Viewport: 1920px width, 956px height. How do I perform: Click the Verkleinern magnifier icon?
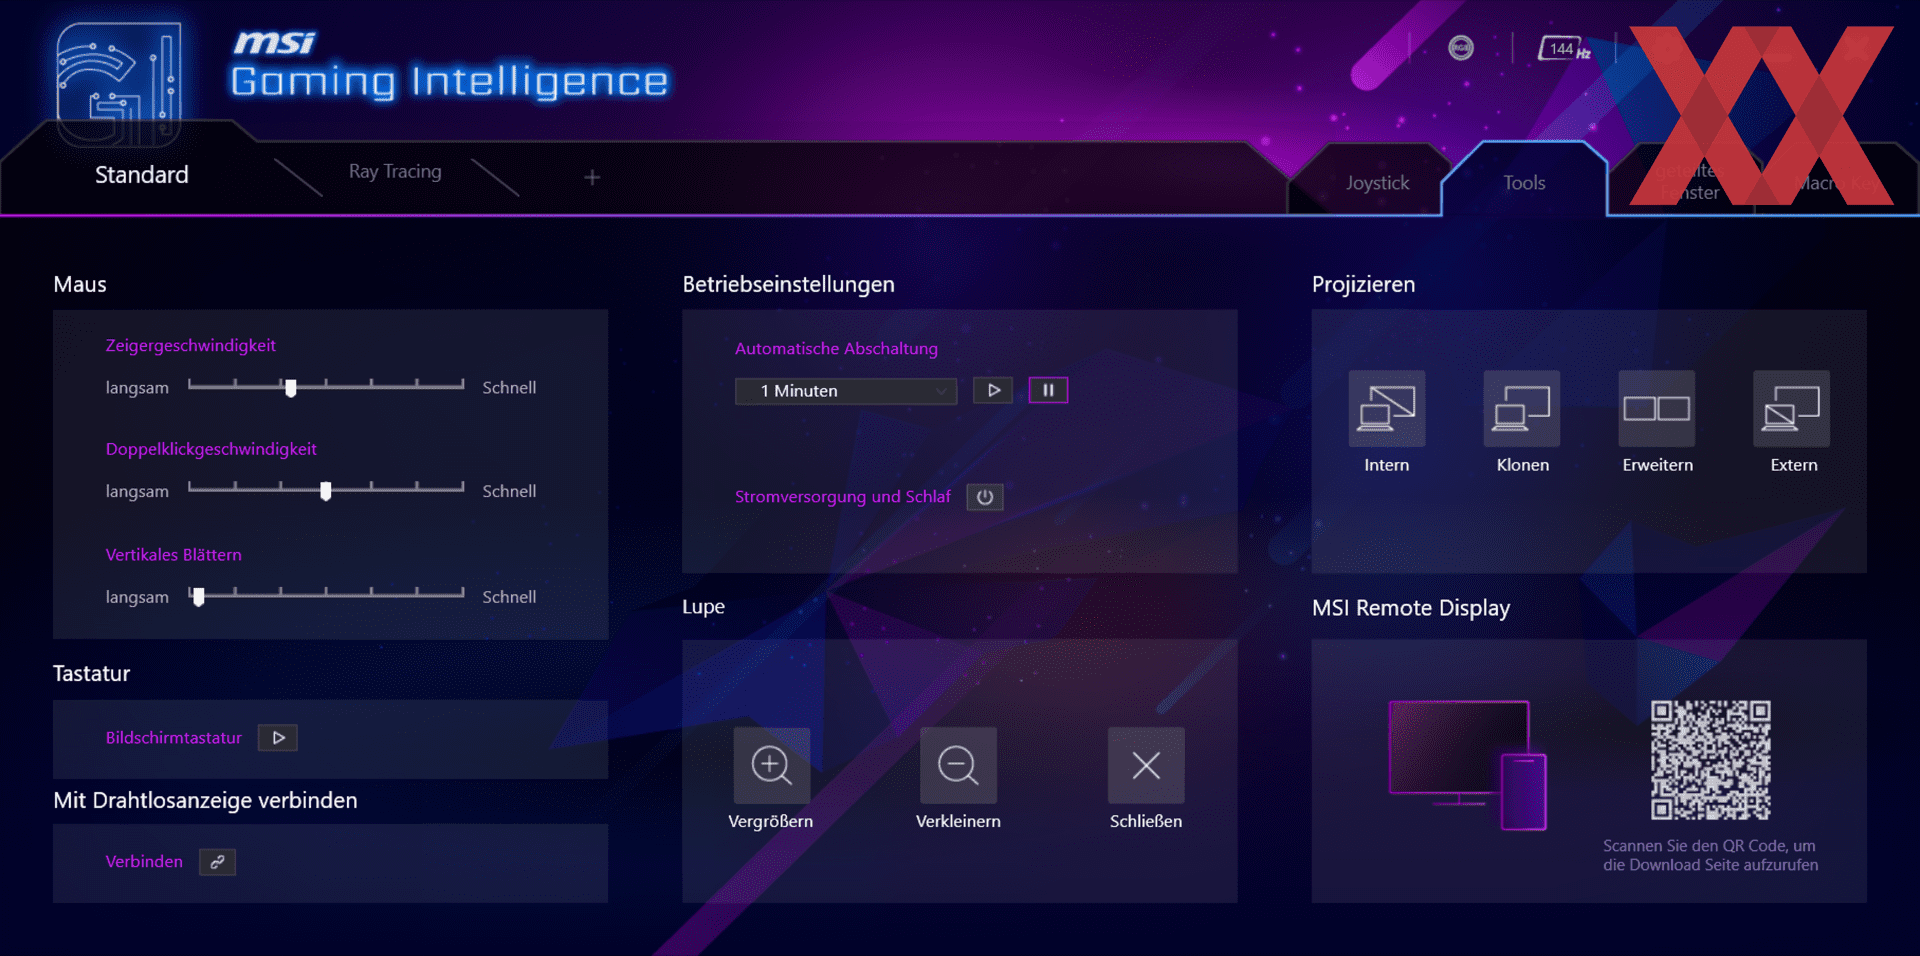(958, 765)
